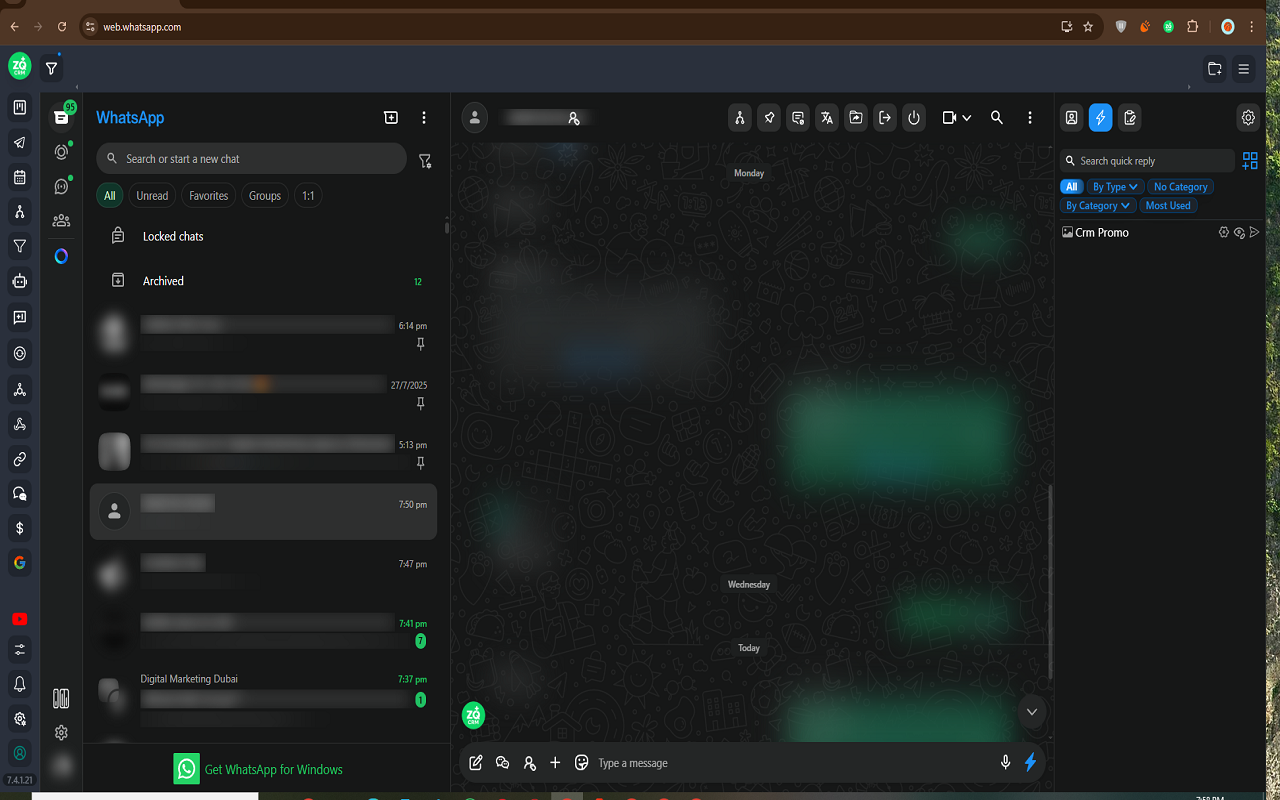Toggle the lightning quick reply panel button

tap(1100, 118)
